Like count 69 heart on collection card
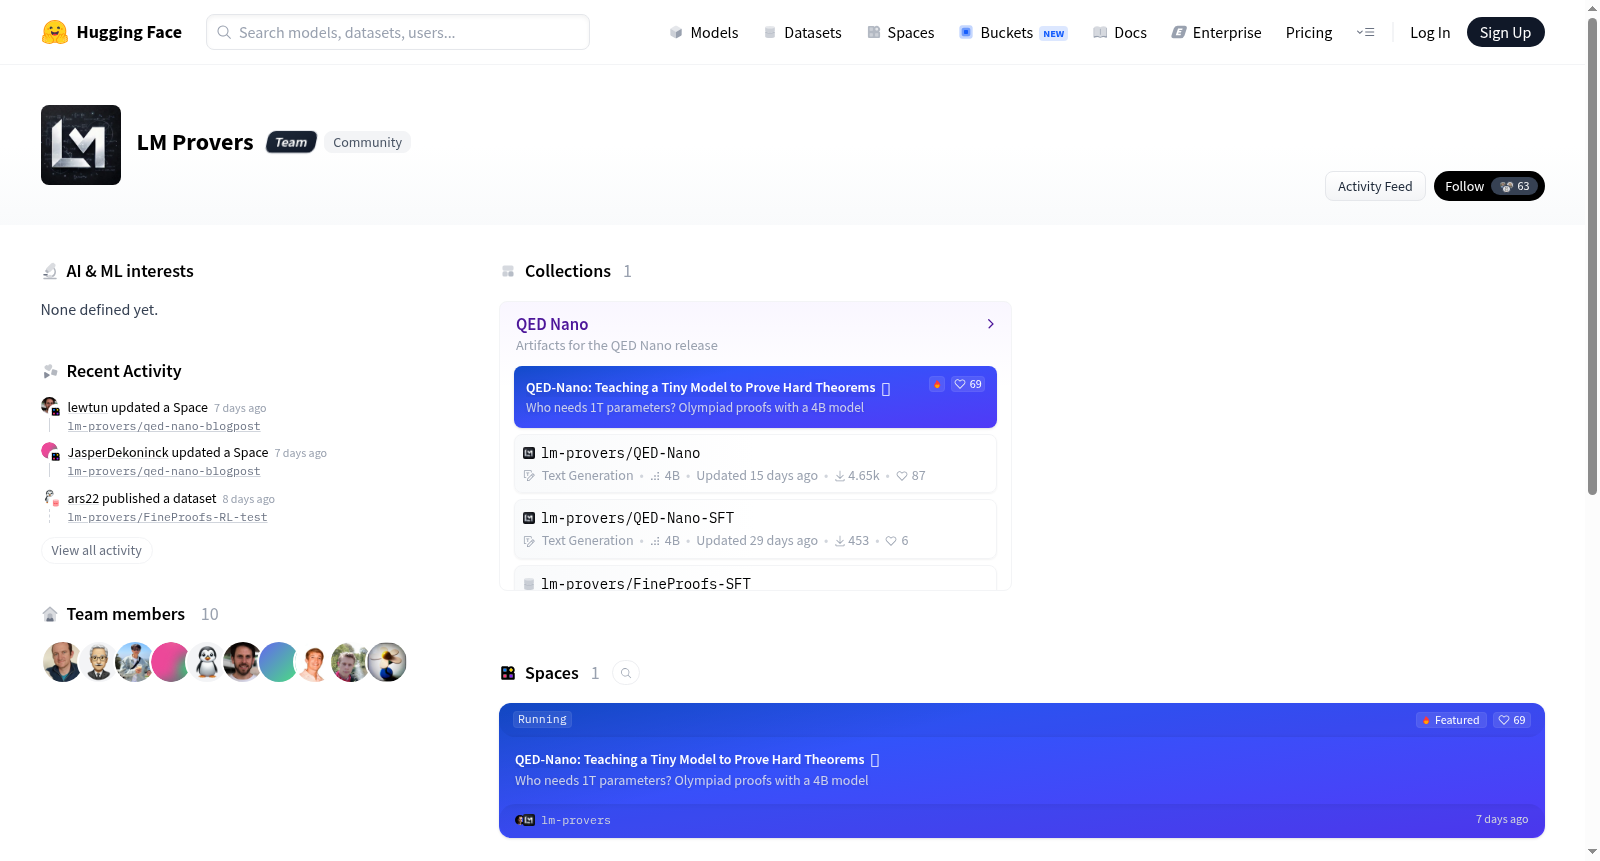The image size is (1600, 861). (968, 384)
